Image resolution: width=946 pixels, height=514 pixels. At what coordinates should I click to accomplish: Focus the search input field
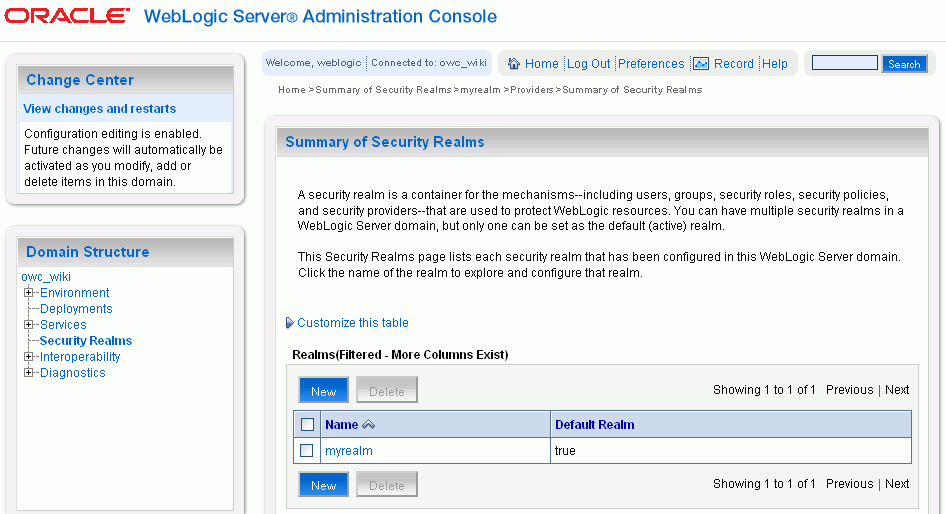click(x=845, y=63)
